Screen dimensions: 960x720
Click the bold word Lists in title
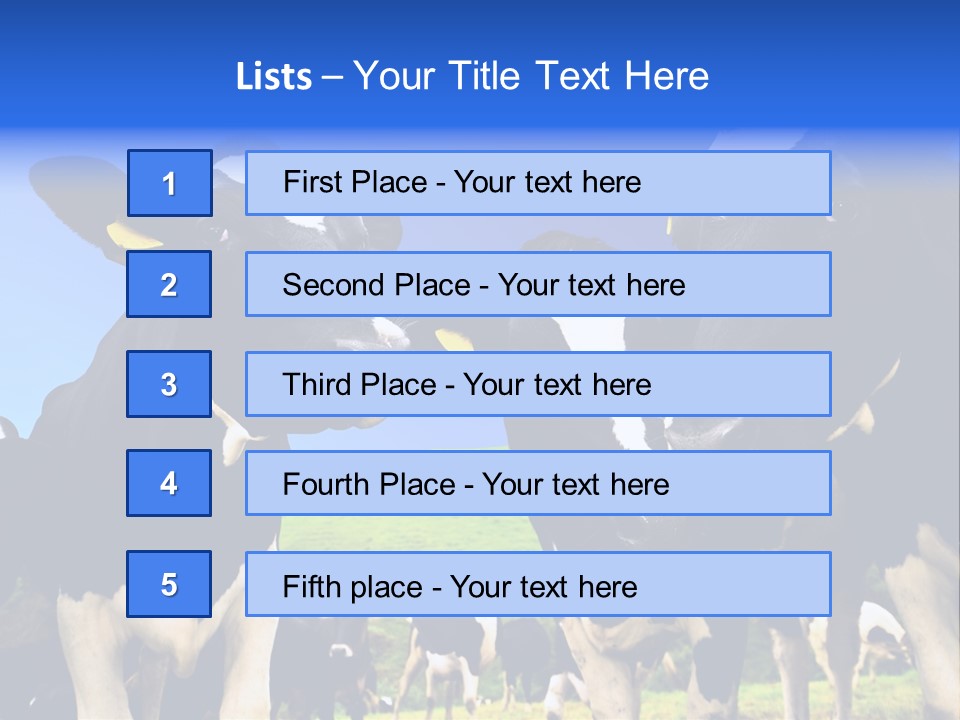[273, 77]
